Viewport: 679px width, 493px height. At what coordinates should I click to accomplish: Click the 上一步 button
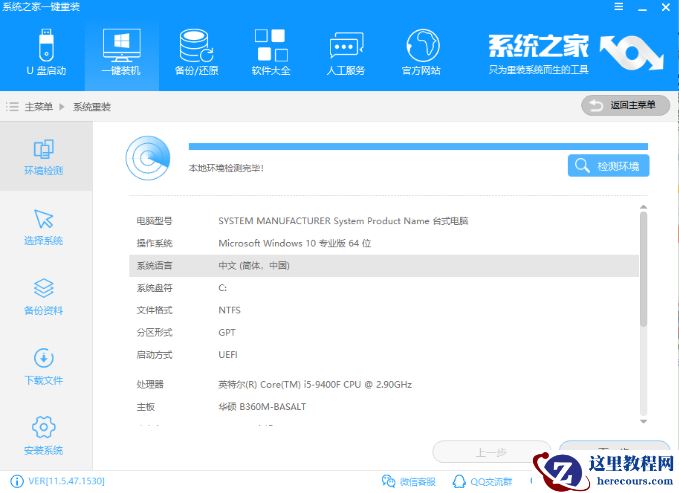pos(491,452)
